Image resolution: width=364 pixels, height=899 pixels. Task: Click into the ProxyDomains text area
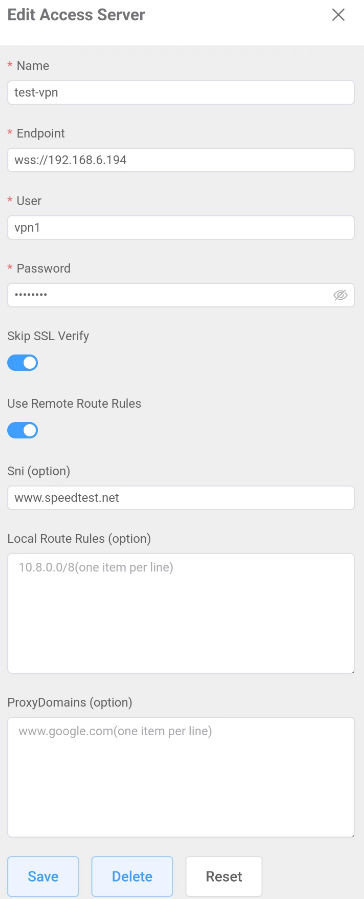pyautogui.click(x=181, y=777)
